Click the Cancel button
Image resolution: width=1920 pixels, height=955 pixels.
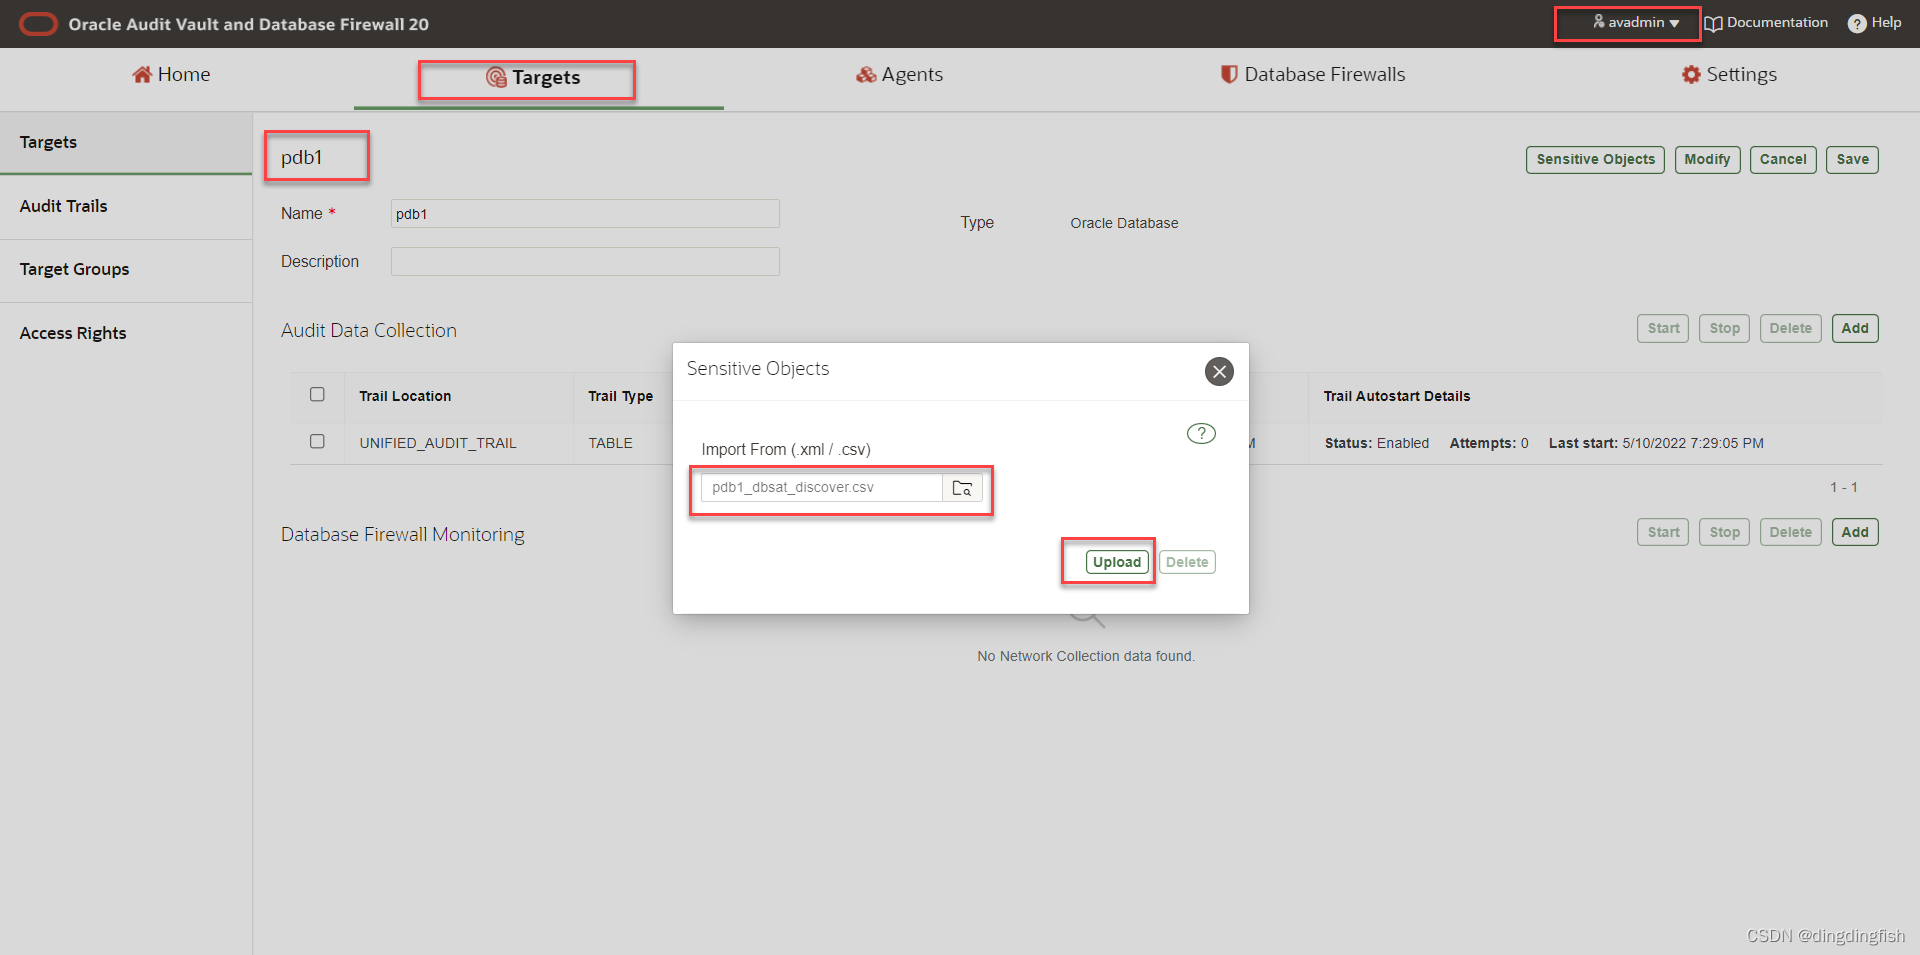pos(1783,160)
